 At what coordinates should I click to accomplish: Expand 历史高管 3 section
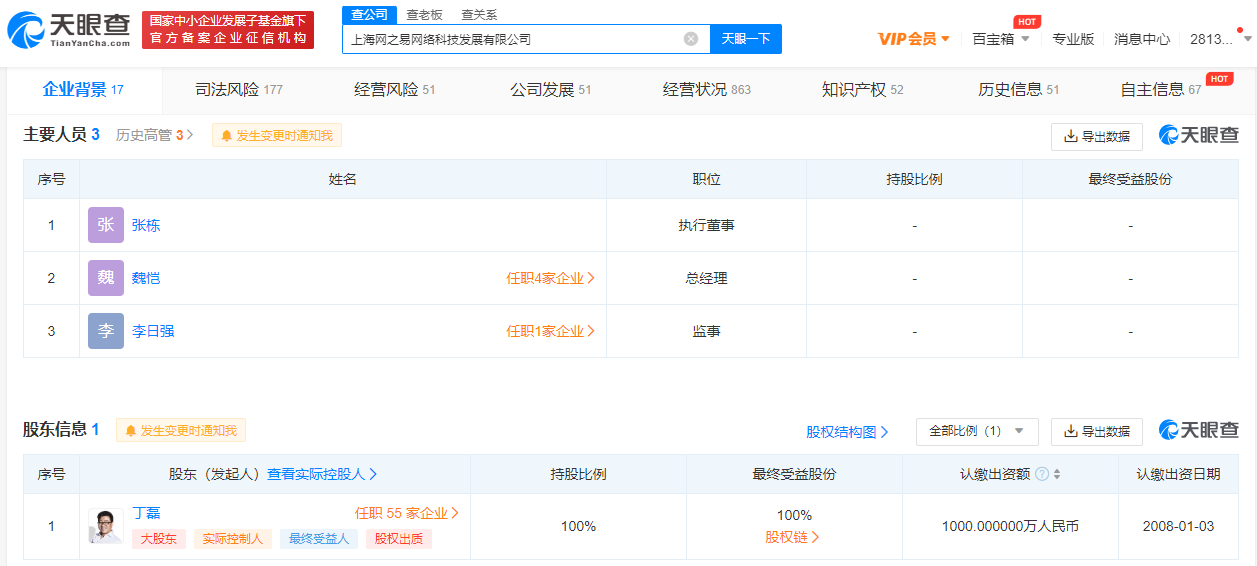155,135
